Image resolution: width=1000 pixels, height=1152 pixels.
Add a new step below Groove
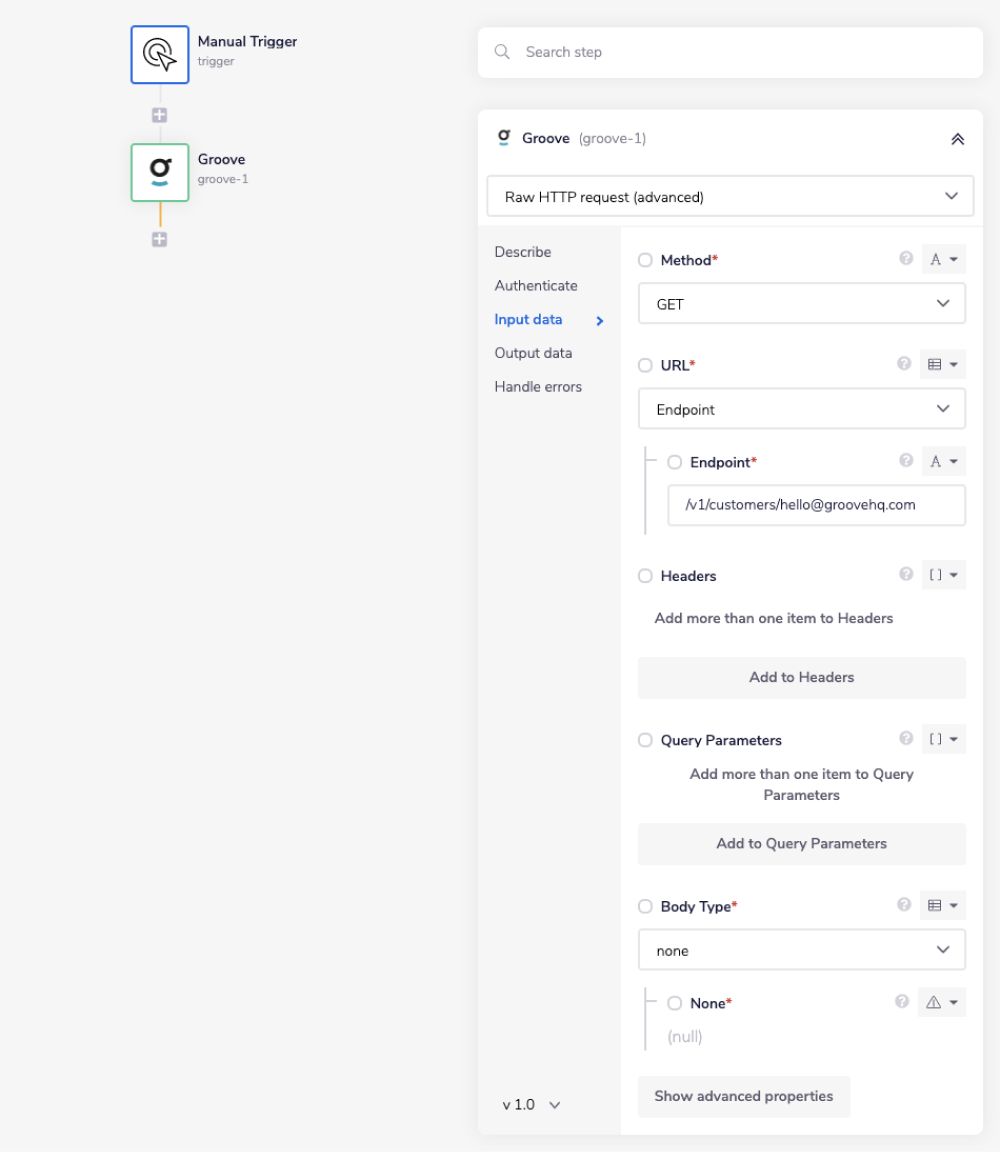coord(159,239)
